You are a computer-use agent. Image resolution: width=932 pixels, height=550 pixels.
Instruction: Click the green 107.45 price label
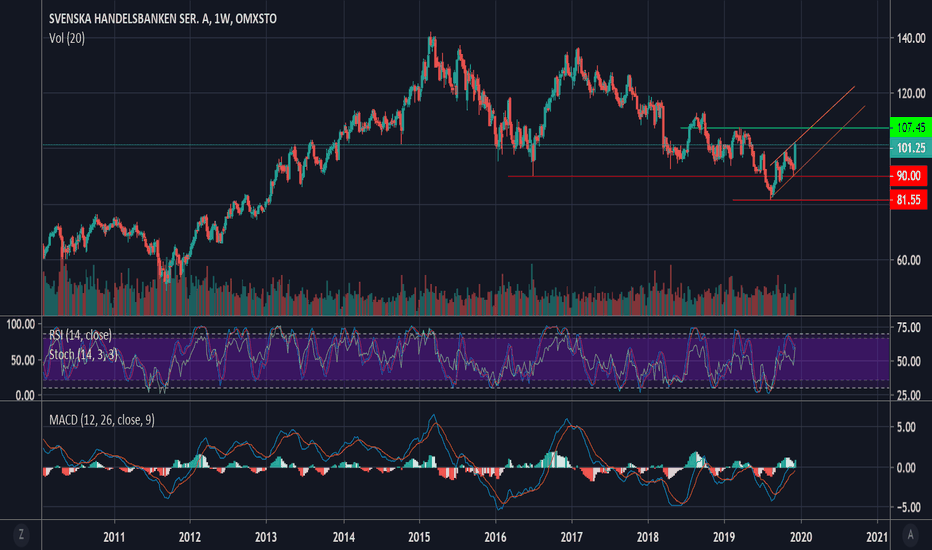click(910, 127)
